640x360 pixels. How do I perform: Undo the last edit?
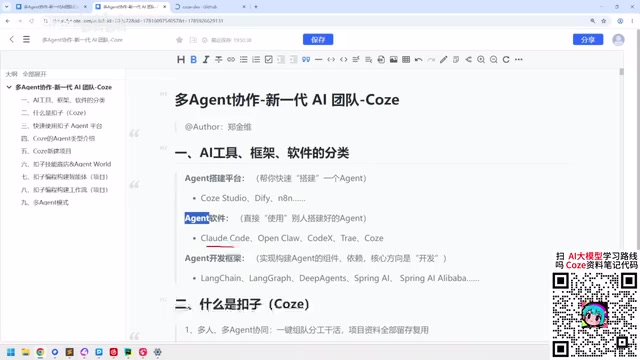tap(419, 60)
